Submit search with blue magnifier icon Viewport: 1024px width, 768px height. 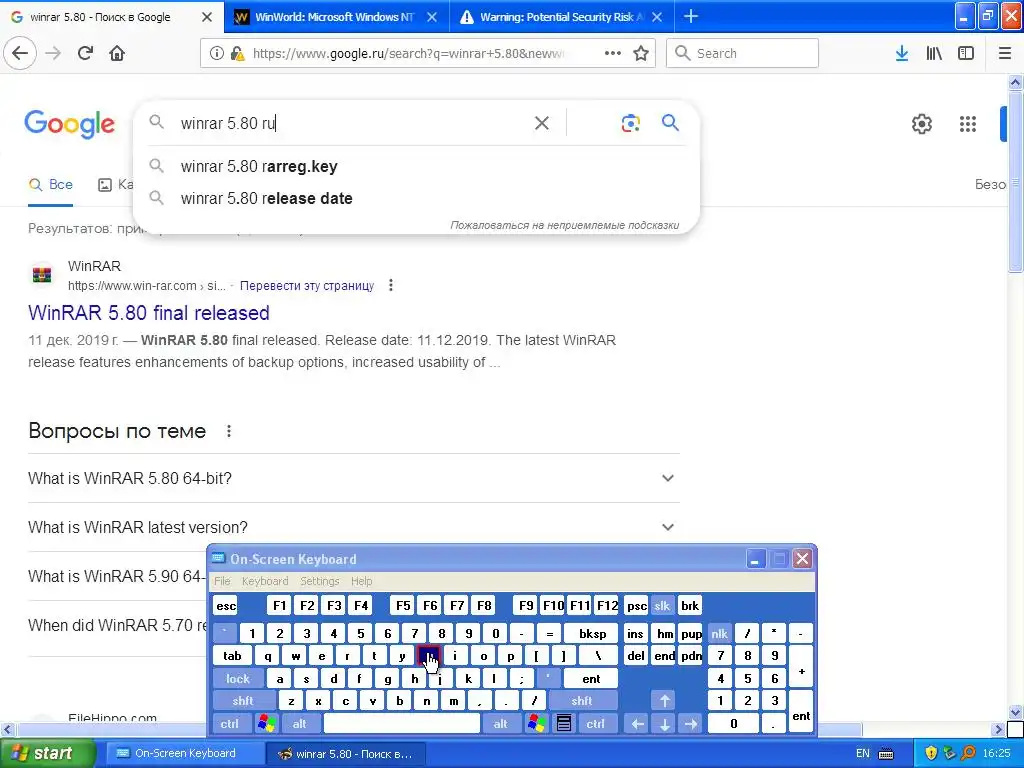(x=670, y=122)
